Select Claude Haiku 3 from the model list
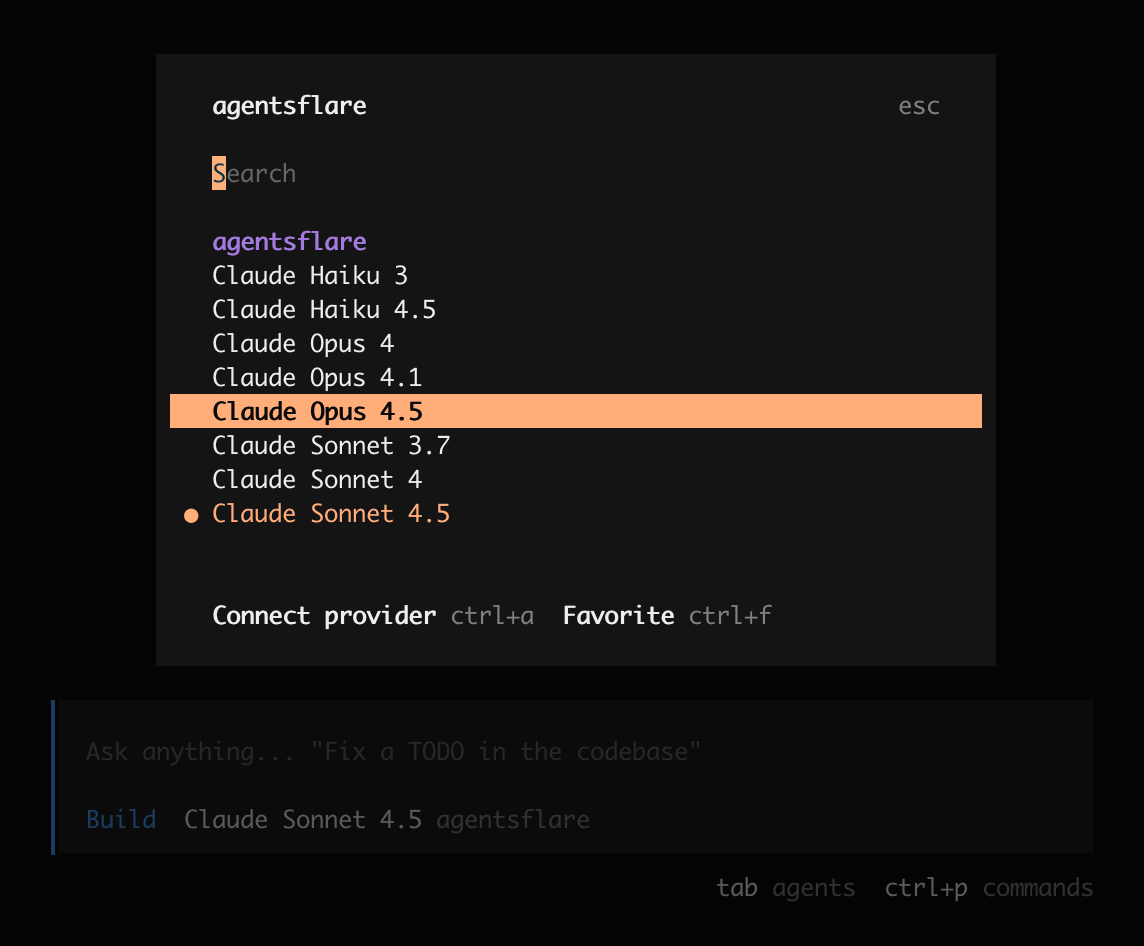 coord(310,275)
